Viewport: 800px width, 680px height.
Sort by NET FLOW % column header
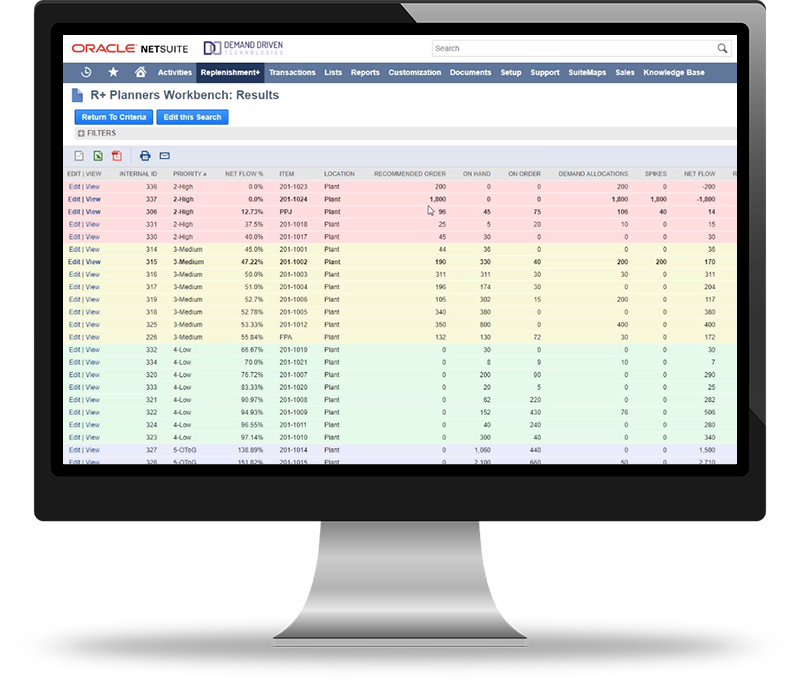click(x=244, y=174)
